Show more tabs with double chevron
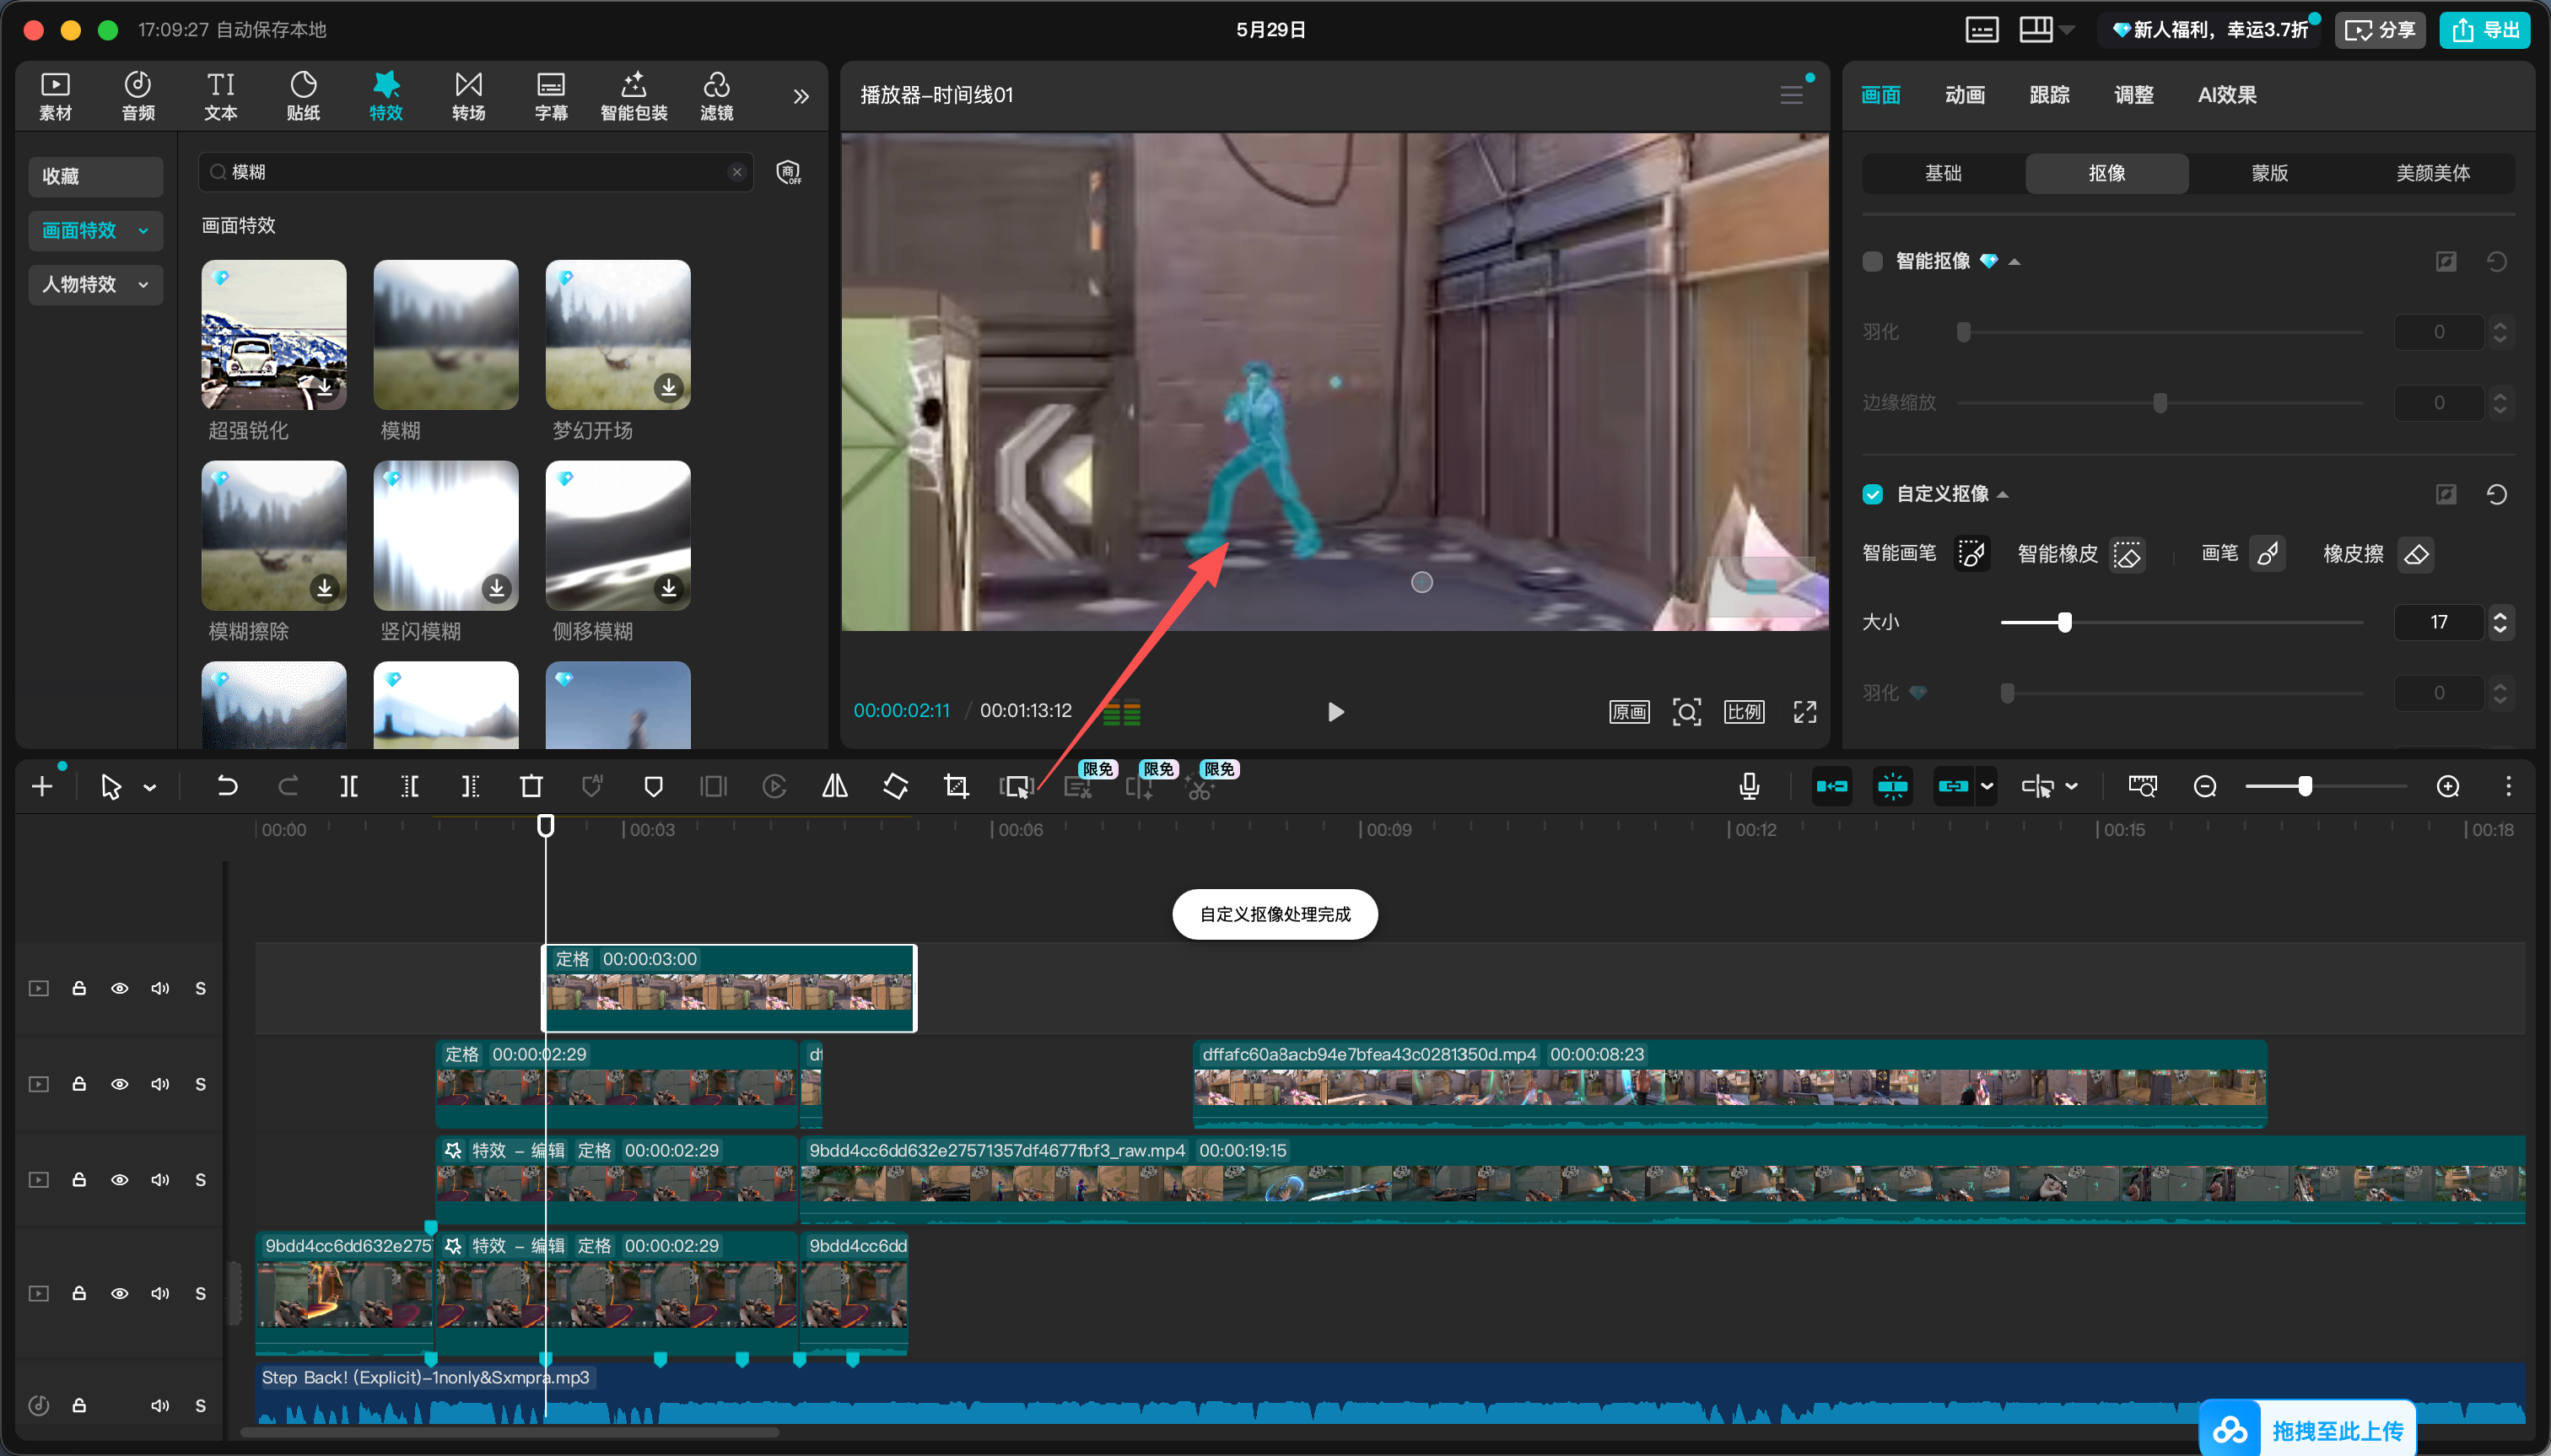This screenshot has height=1456, width=2551. click(x=801, y=97)
